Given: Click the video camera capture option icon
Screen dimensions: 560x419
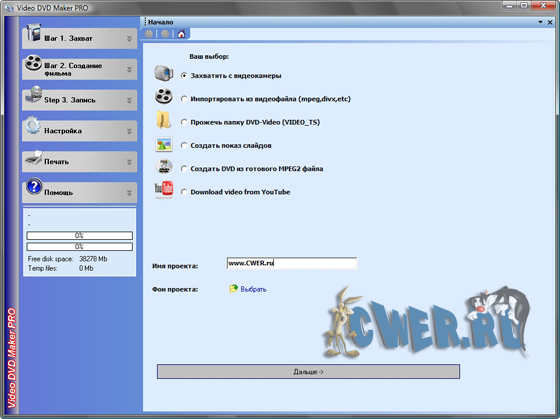Looking at the screenshot, I should (164, 73).
